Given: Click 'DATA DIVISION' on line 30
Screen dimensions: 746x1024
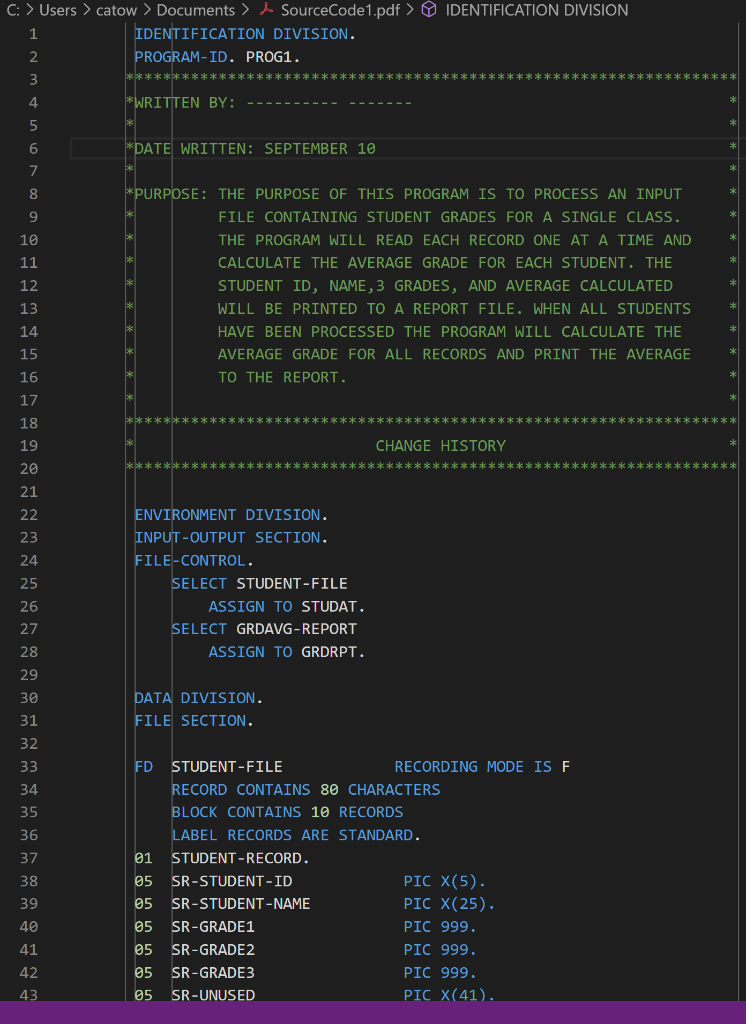Looking at the screenshot, I should pyautogui.click(x=195, y=698).
